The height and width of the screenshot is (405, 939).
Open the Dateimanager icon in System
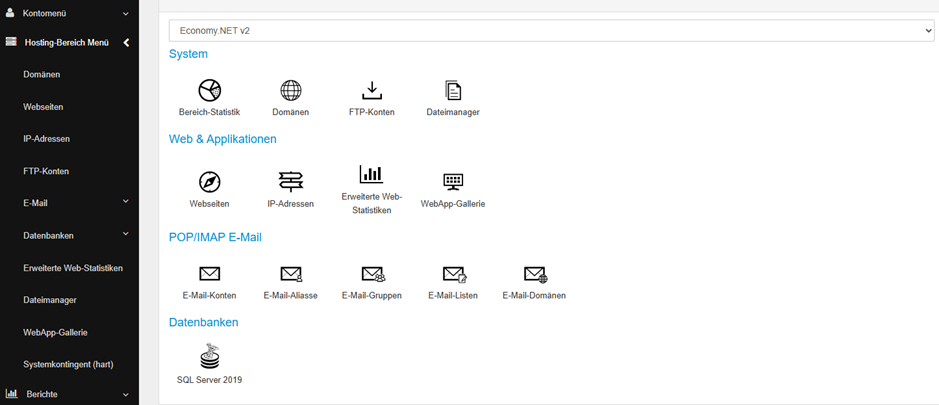(453, 91)
